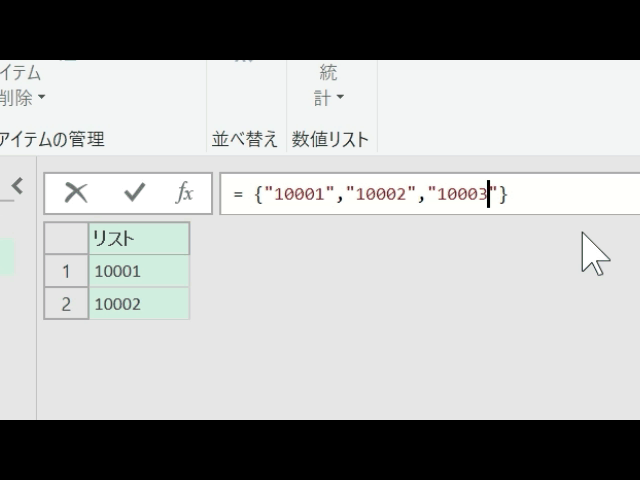This screenshot has height=480, width=640.
Task: Click row number 2 header
Action: [66, 304]
